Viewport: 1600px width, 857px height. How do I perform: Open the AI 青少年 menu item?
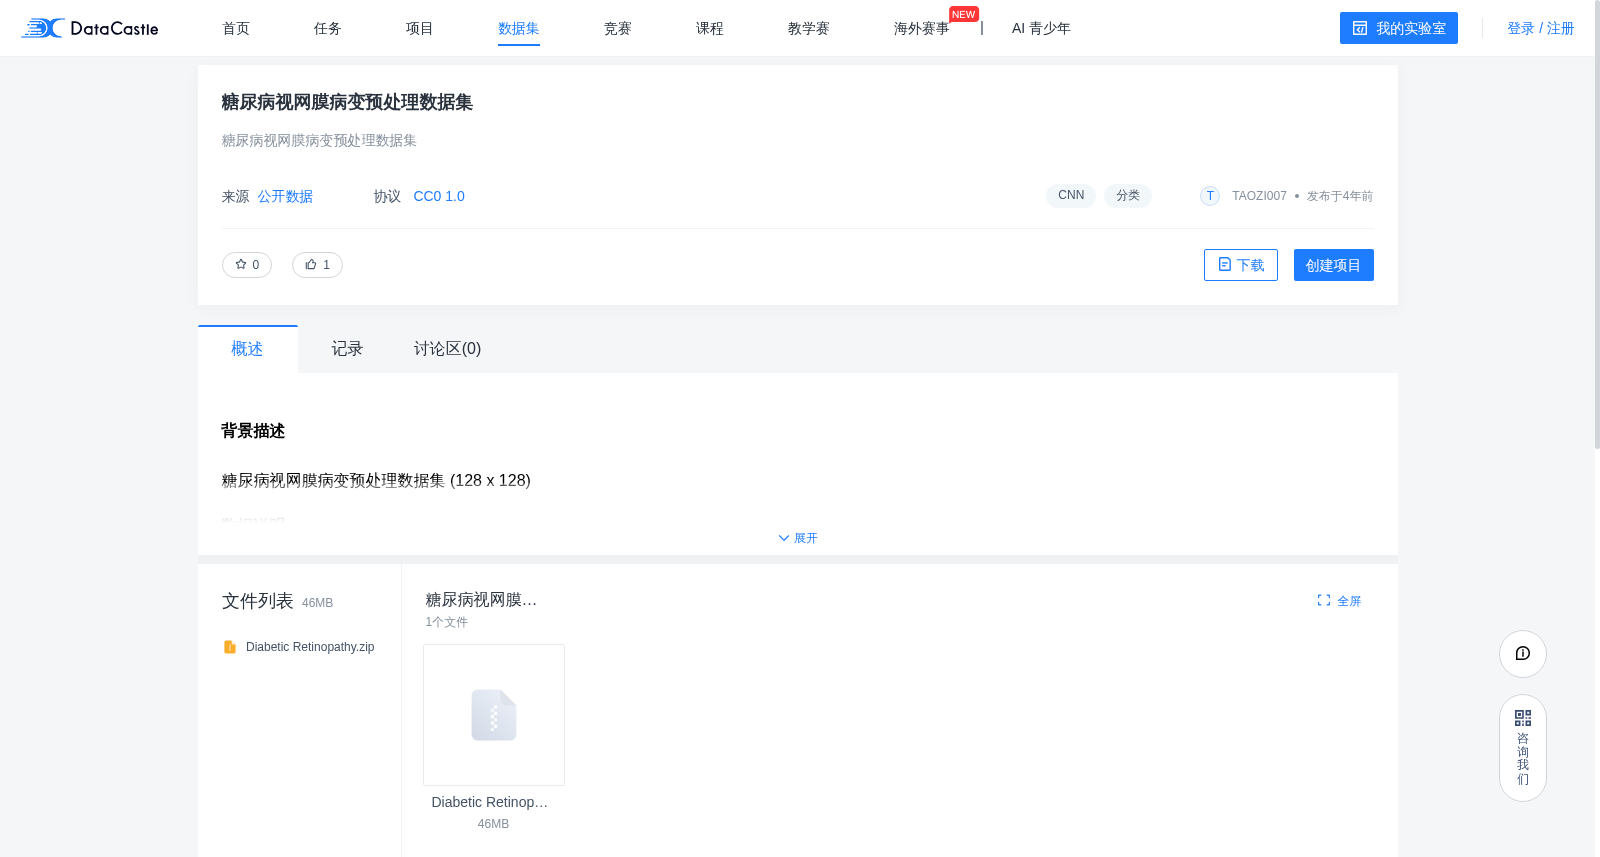pyautogui.click(x=1041, y=28)
